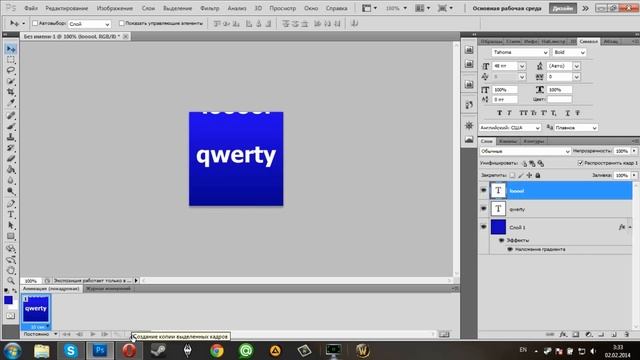Open the font size dropdown

click(522, 66)
